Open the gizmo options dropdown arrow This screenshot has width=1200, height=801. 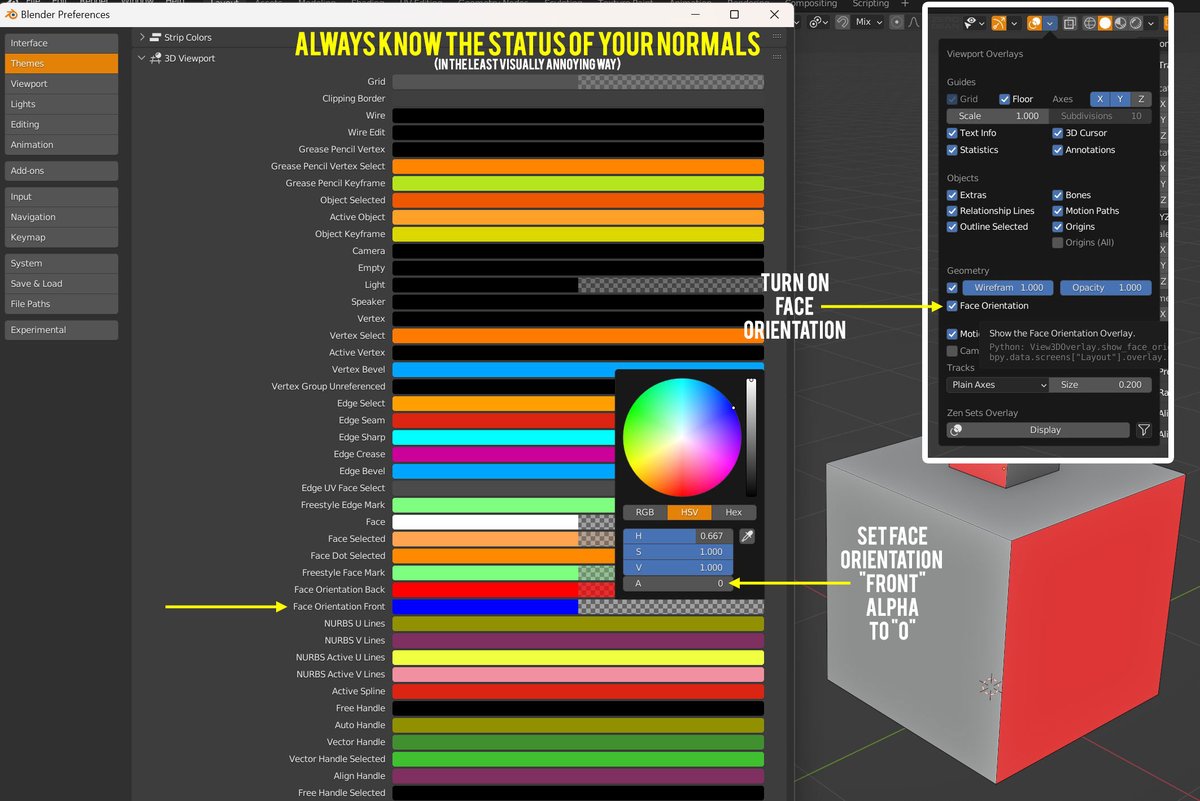1013,23
